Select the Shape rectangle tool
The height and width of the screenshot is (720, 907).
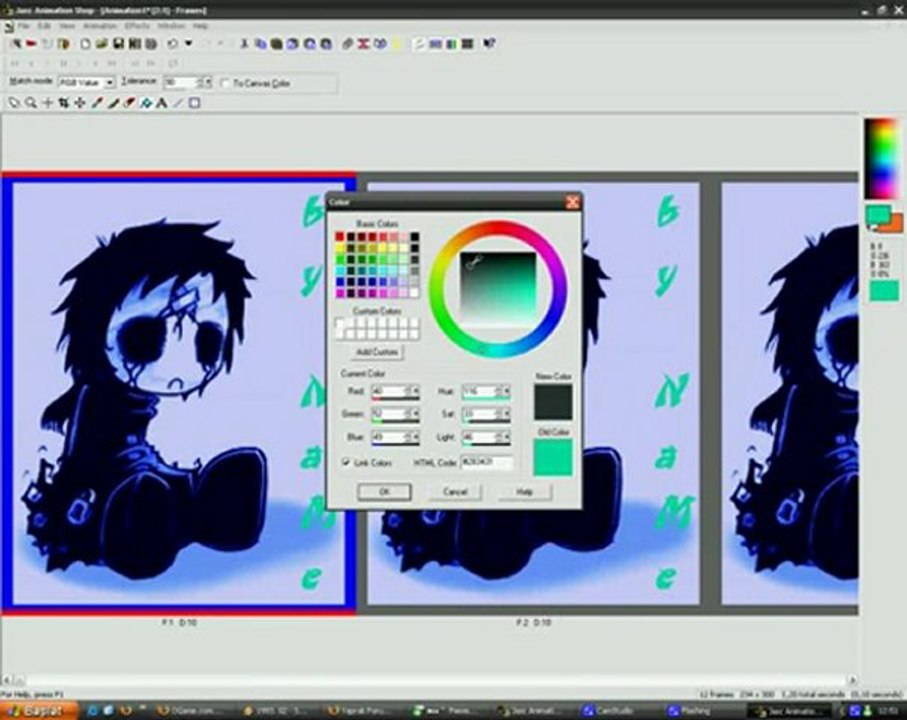coord(195,103)
